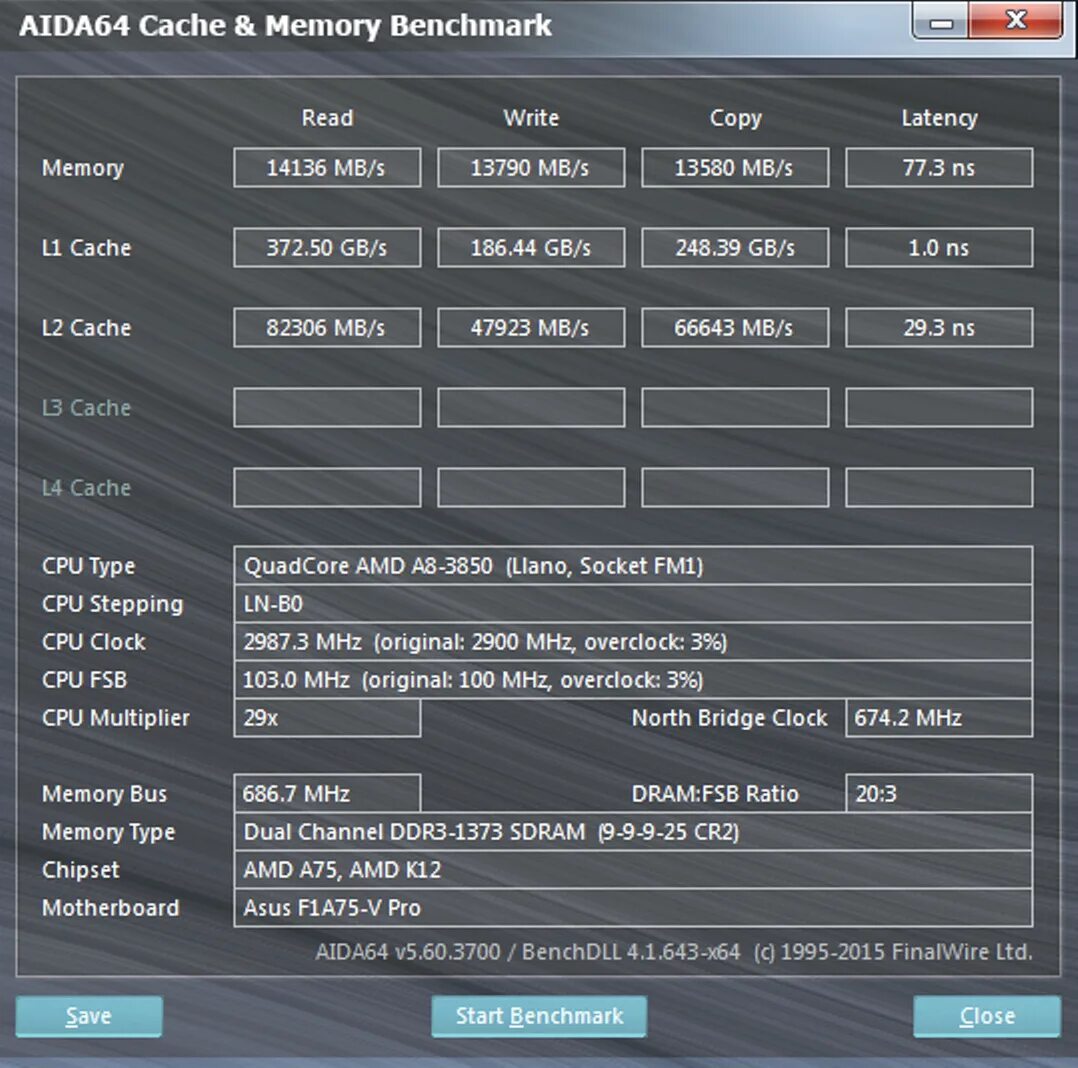Select Memory Read value 14136 MB/s

pyautogui.click(x=327, y=167)
